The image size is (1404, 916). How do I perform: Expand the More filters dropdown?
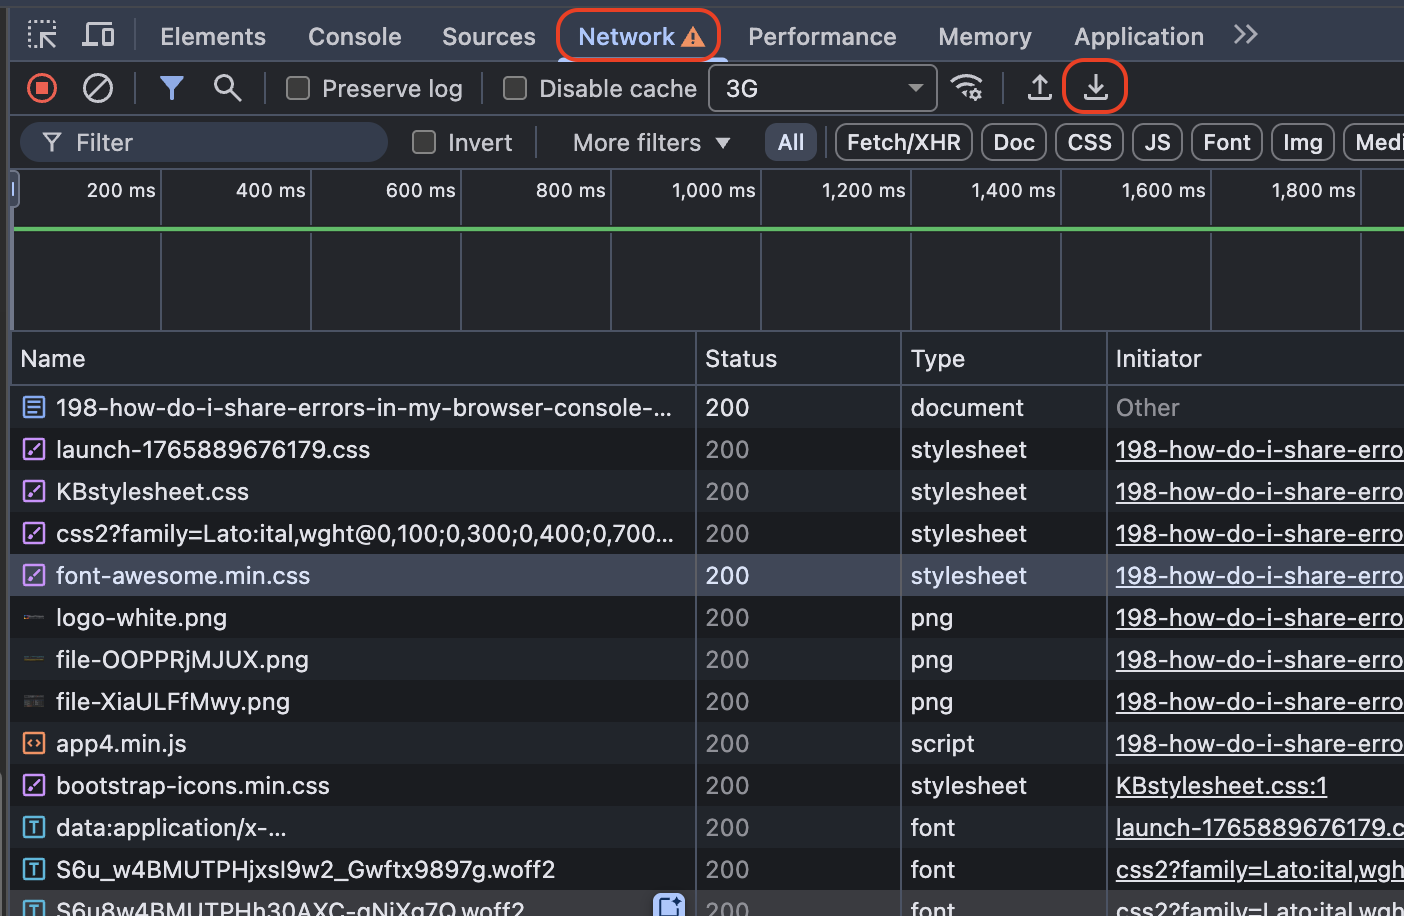651,143
